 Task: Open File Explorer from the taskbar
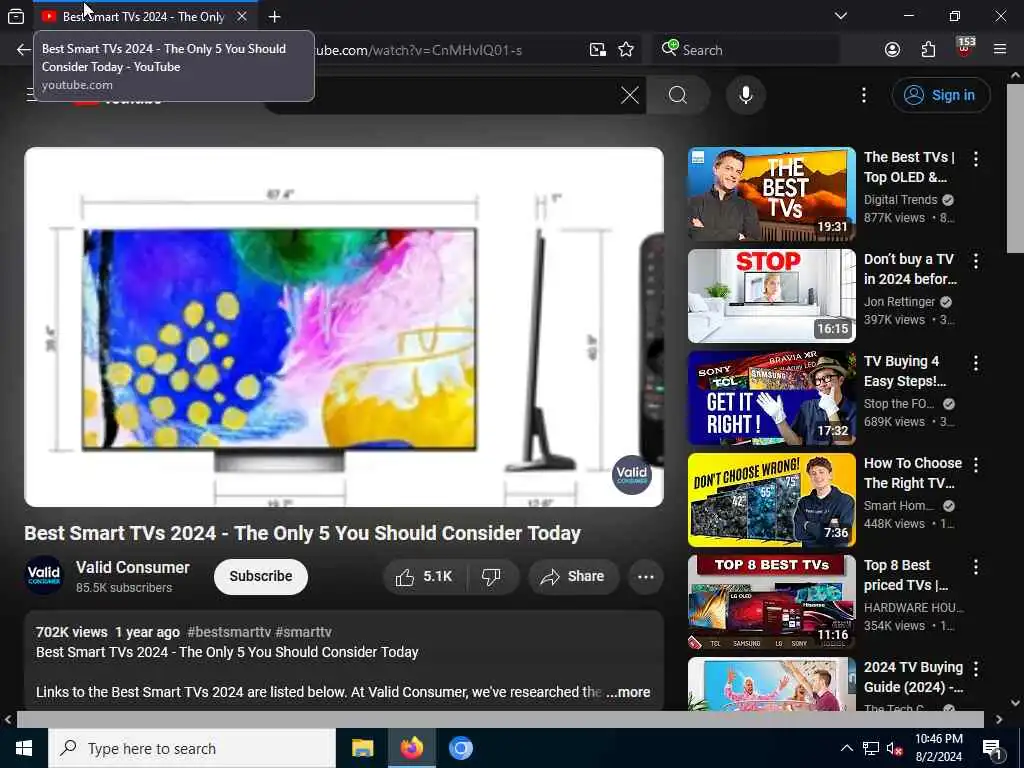point(362,748)
